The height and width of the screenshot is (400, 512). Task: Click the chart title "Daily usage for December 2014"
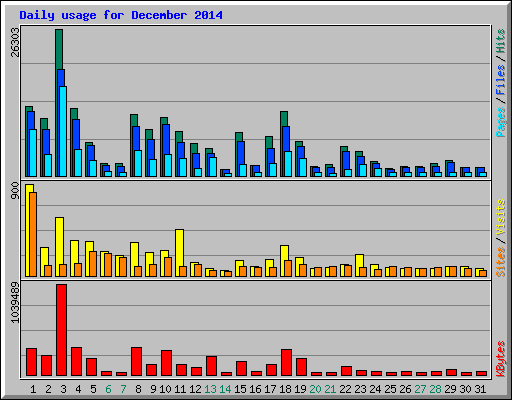[121, 15]
